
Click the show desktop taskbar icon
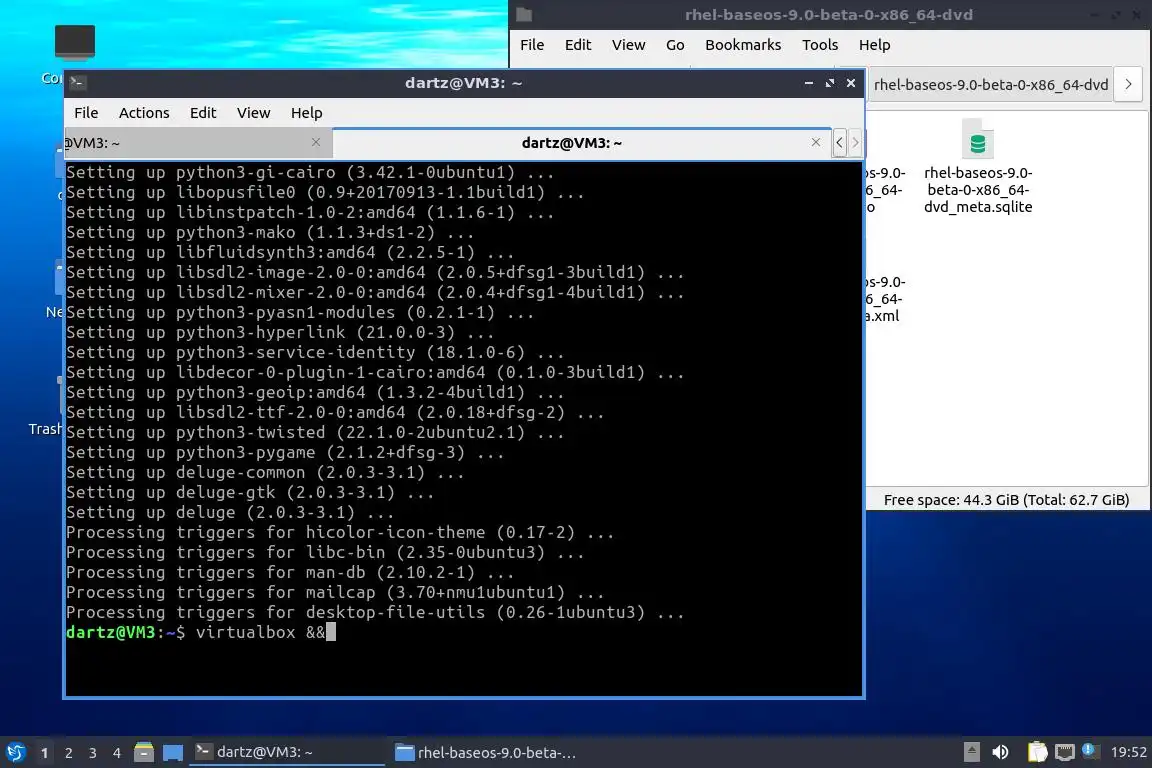(x=173, y=752)
